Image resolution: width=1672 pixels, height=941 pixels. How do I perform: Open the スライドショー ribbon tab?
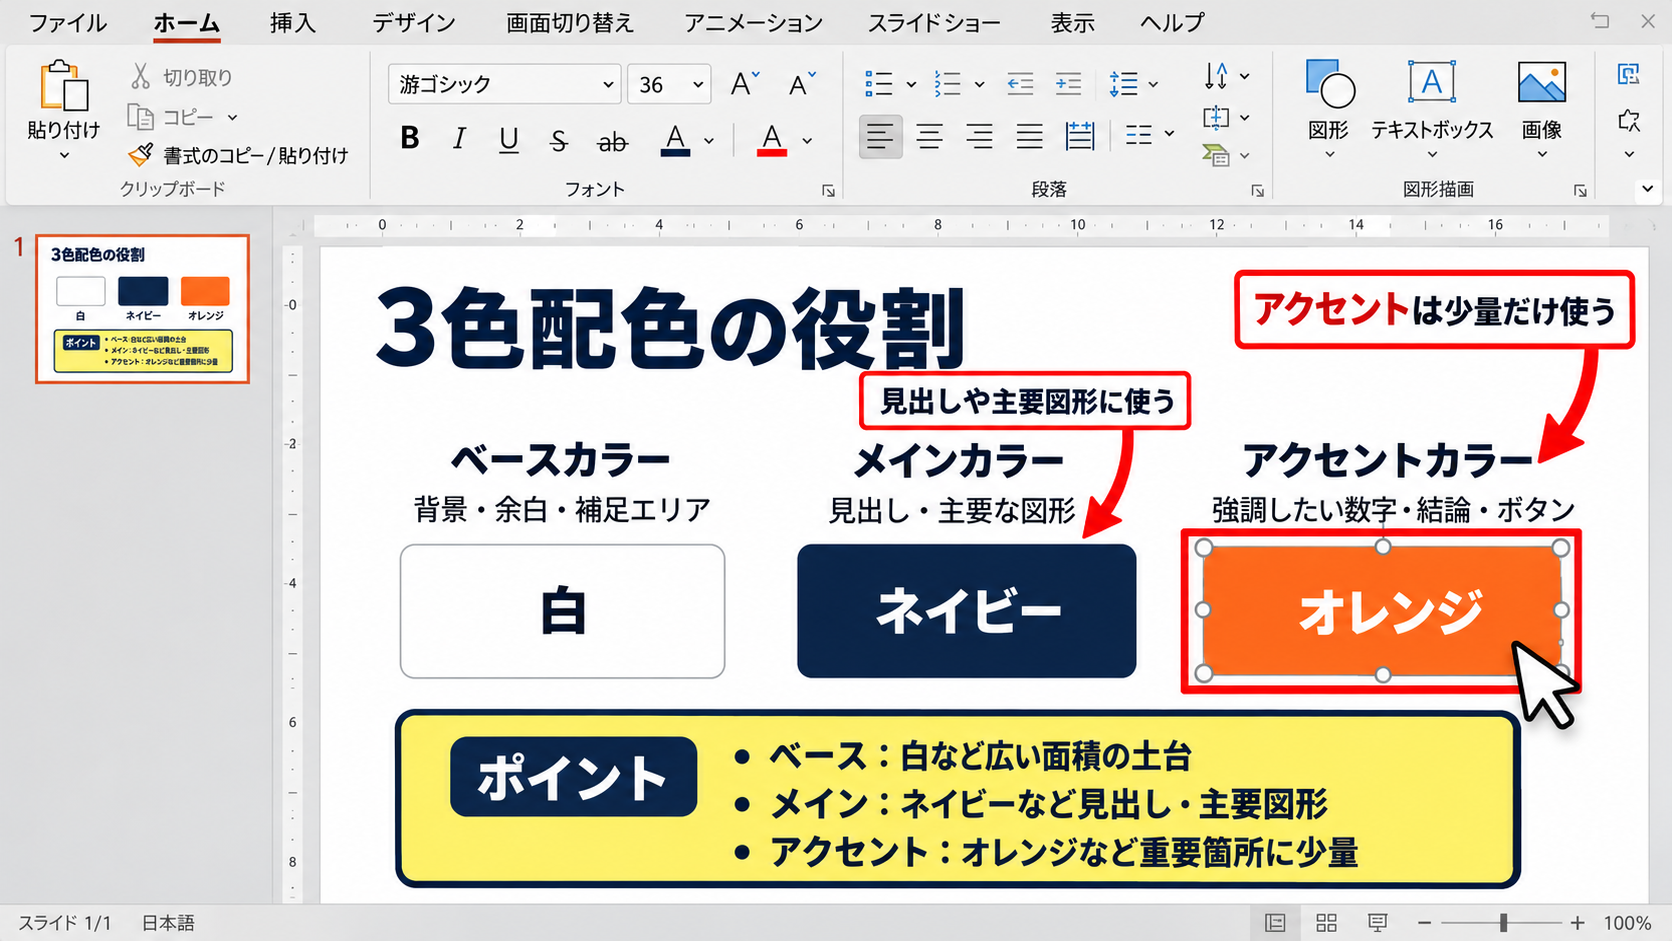[934, 22]
